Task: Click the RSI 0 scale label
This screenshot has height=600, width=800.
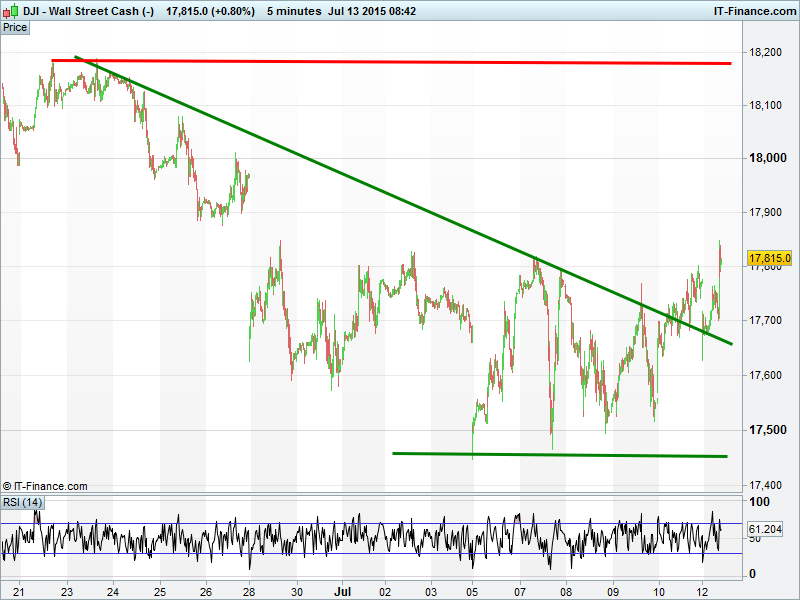Action: [752, 574]
